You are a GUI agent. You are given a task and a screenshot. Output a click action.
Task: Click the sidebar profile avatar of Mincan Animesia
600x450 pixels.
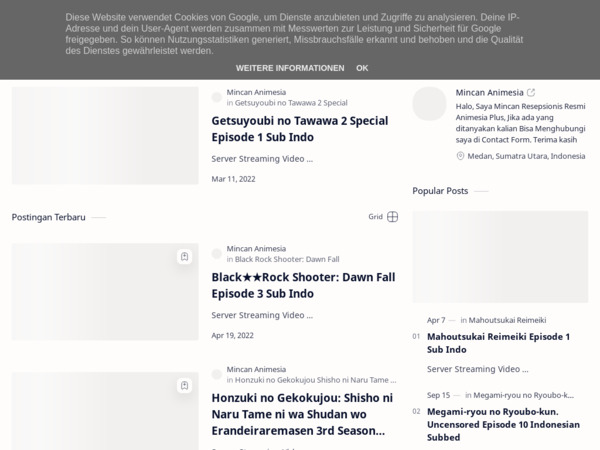[x=429, y=104]
